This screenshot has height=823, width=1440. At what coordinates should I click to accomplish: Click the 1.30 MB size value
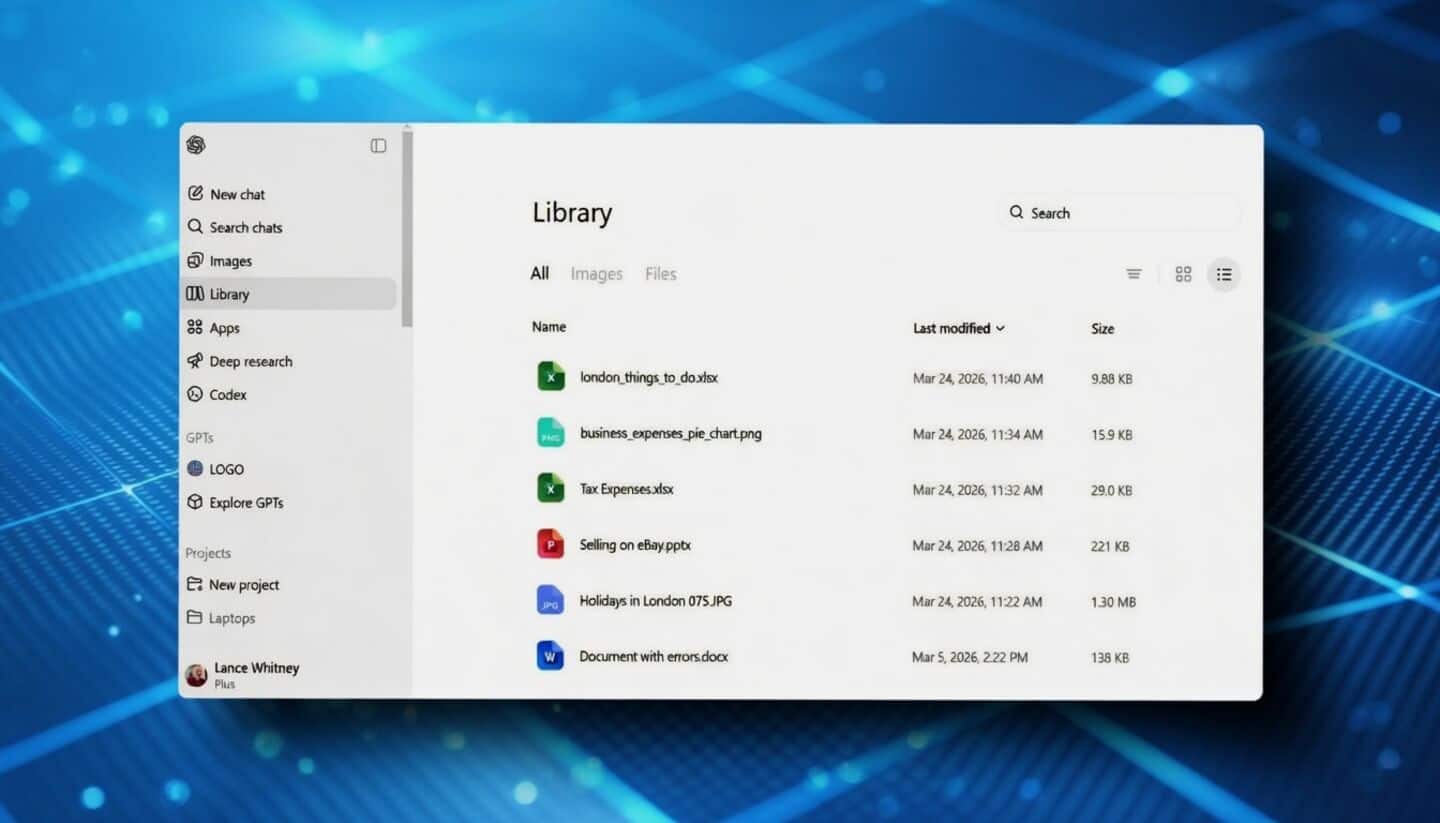1113,602
